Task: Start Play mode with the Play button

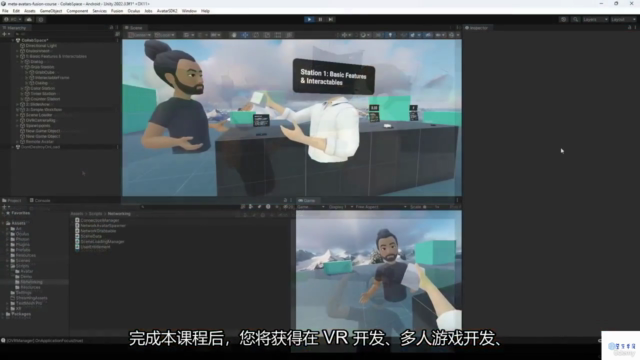Action: [x=309, y=19]
